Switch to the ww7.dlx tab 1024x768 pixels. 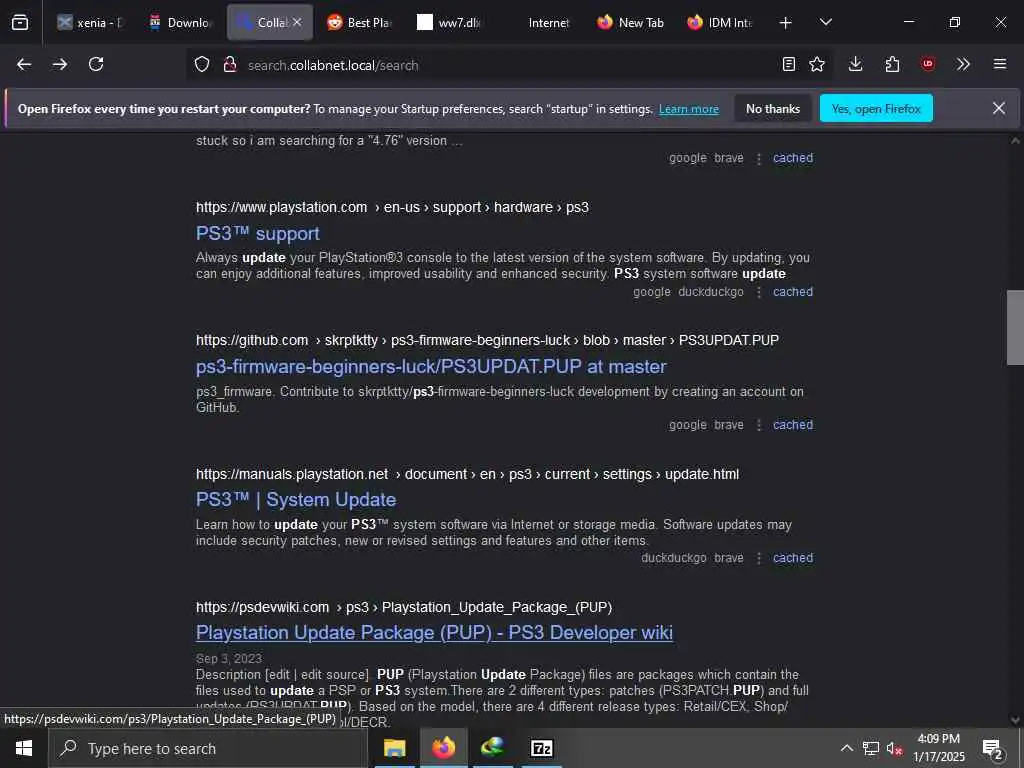coord(449,22)
